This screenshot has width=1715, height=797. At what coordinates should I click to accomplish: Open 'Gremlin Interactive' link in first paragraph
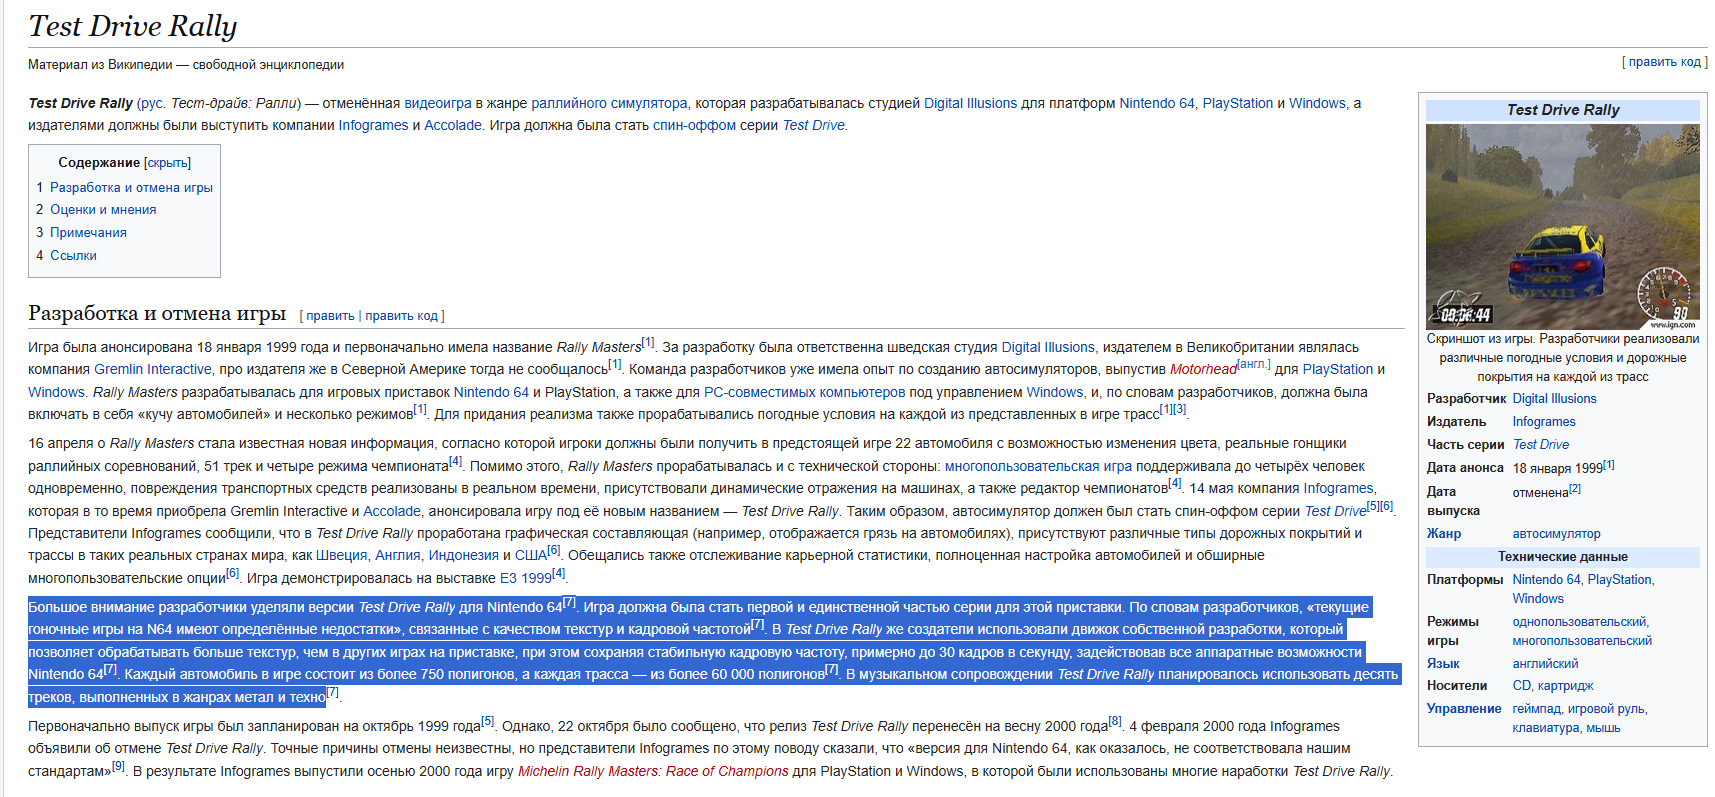(x=153, y=369)
